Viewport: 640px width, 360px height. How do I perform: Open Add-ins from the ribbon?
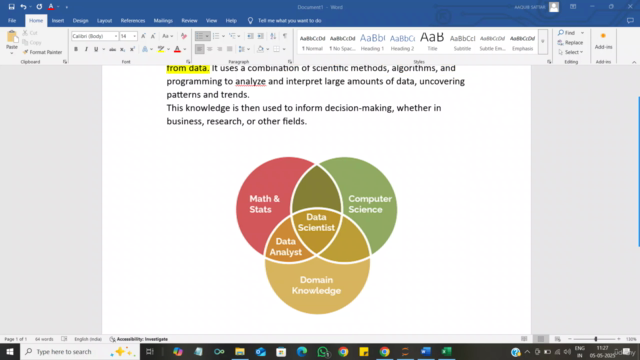tap(603, 41)
